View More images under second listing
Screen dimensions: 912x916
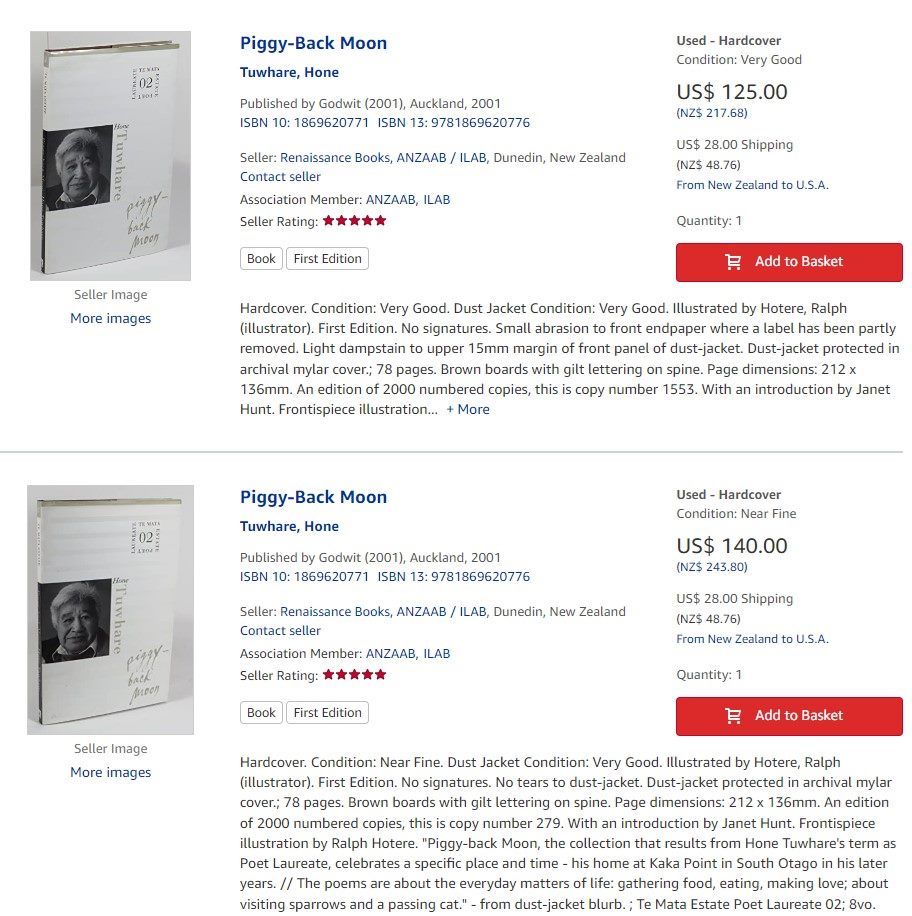tap(110, 772)
